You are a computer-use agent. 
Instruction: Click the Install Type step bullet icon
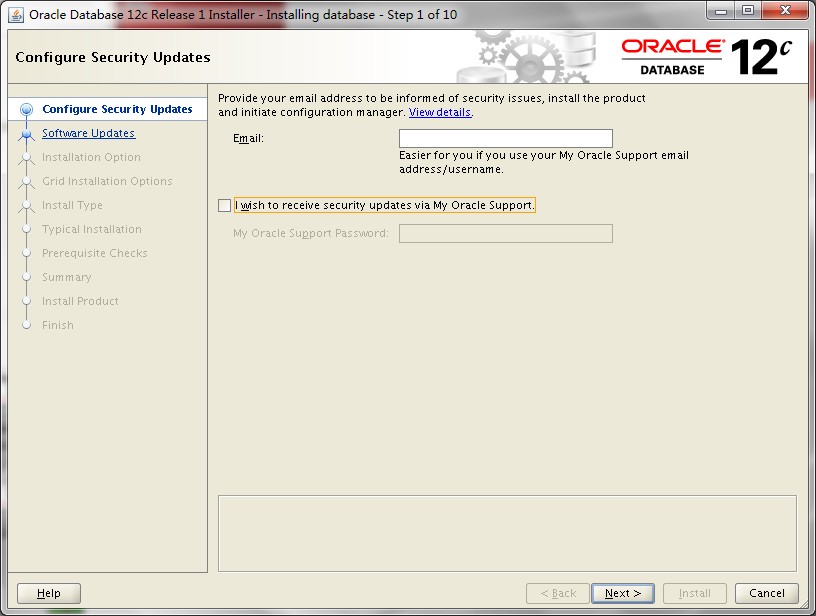pyautogui.click(x=27, y=206)
